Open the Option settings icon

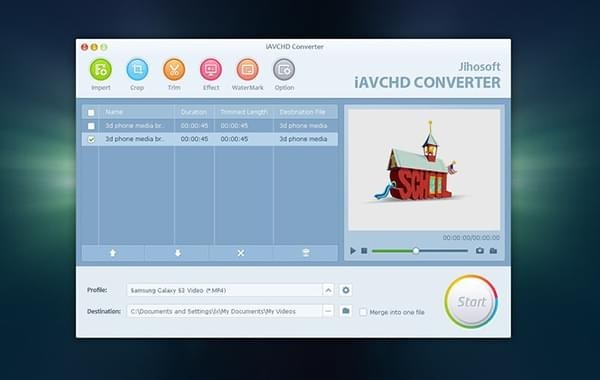[x=284, y=70]
